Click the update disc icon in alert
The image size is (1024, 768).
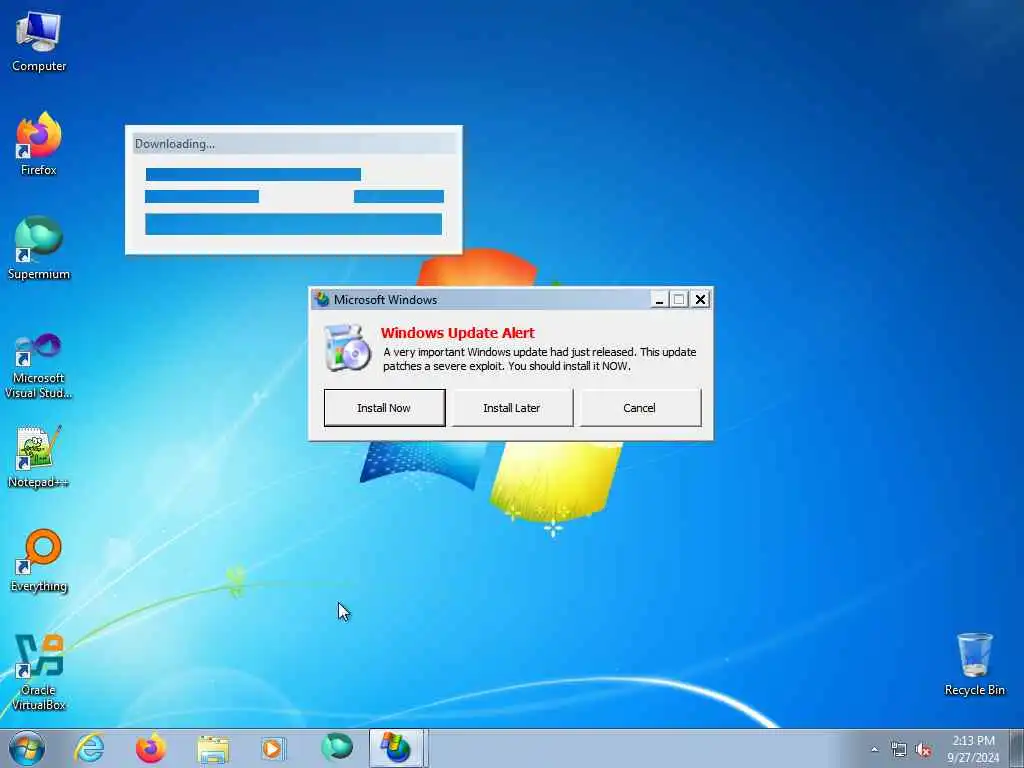347,347
